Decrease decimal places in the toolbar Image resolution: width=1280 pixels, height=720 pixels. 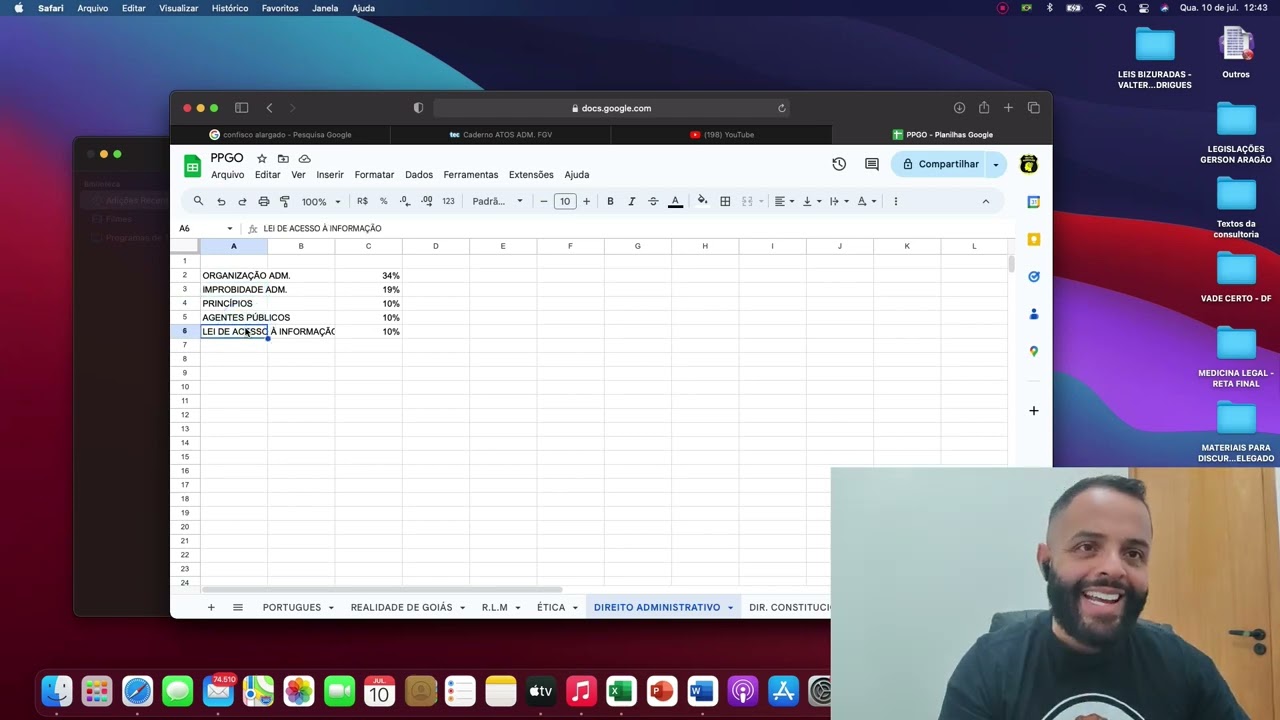405,201
